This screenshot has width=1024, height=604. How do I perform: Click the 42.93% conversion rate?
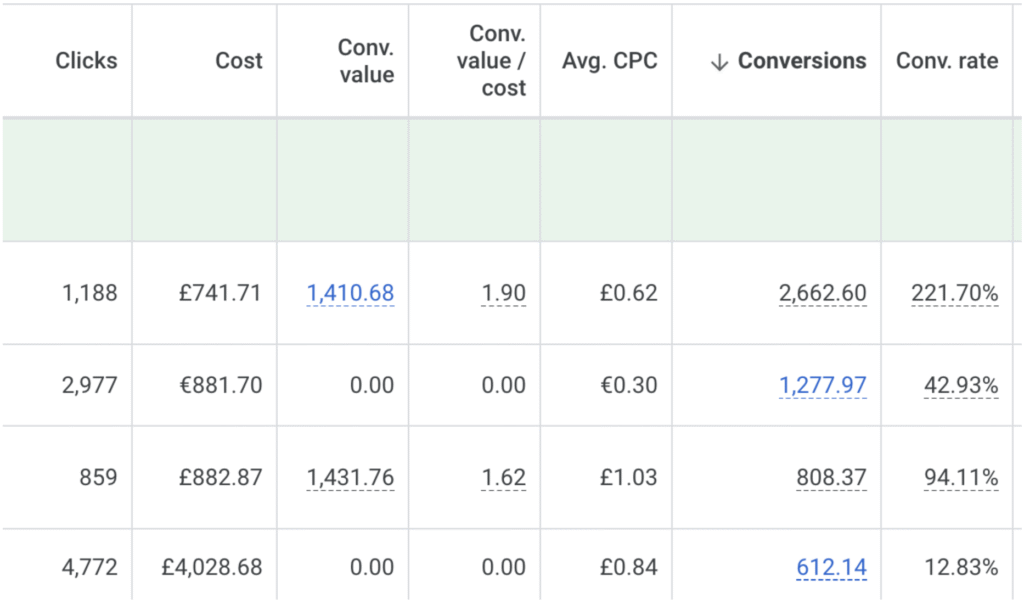tap(961, 385)
